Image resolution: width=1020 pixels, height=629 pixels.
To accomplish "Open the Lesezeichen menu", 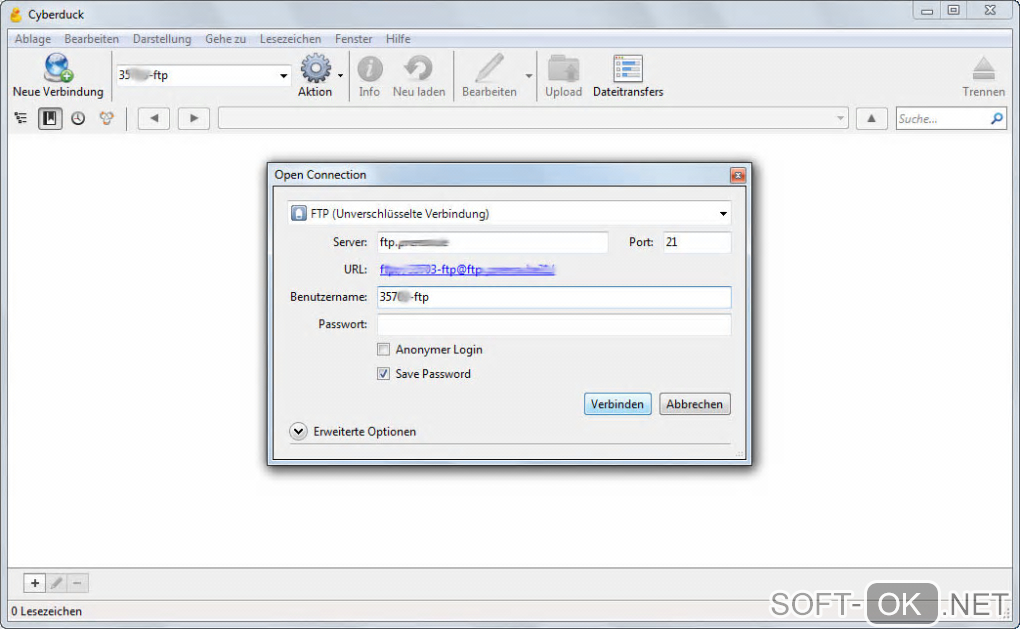I will (290, 39).
